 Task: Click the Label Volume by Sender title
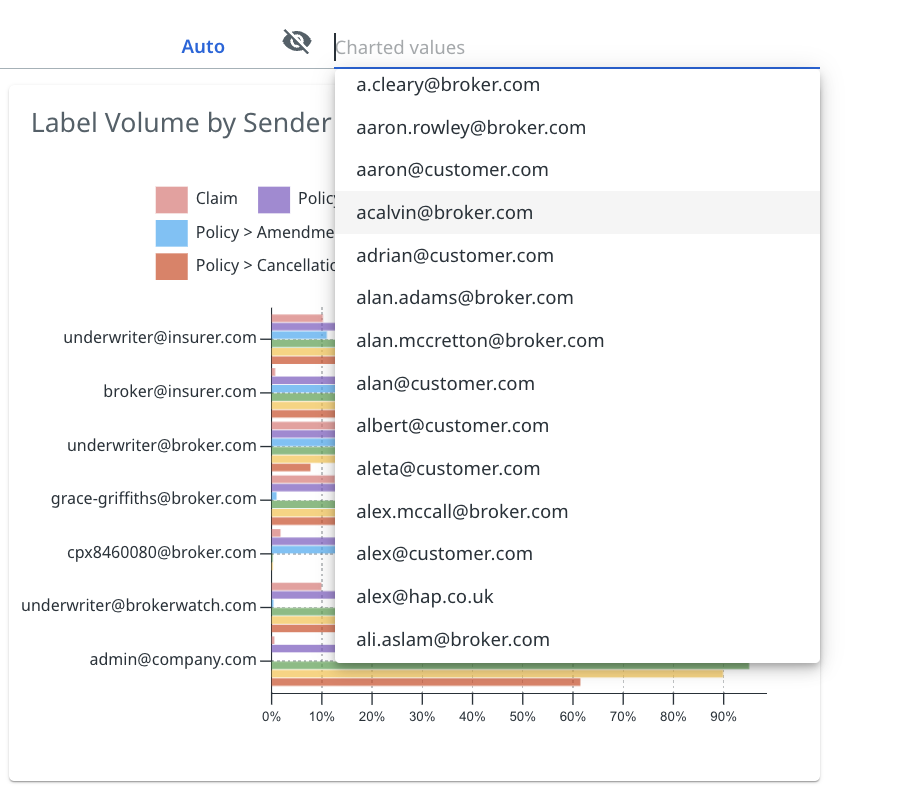(181, 123)
